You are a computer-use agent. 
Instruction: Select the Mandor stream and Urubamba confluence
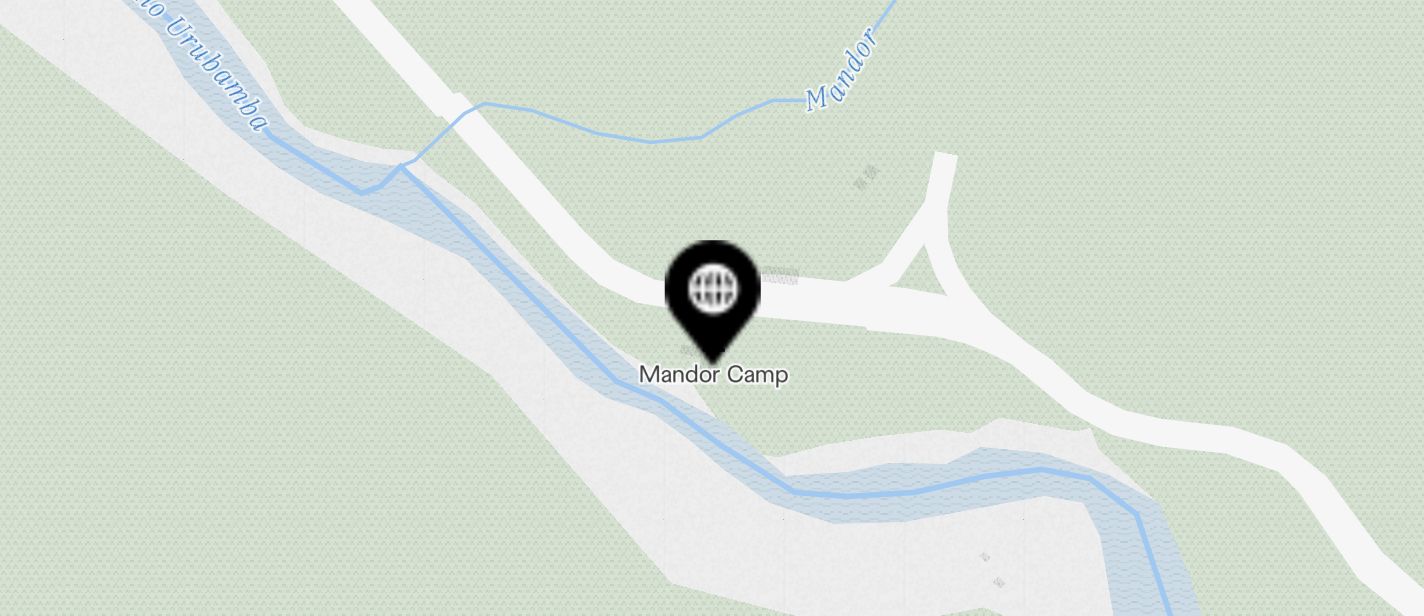pyautogui.click(x=401, y=167)
